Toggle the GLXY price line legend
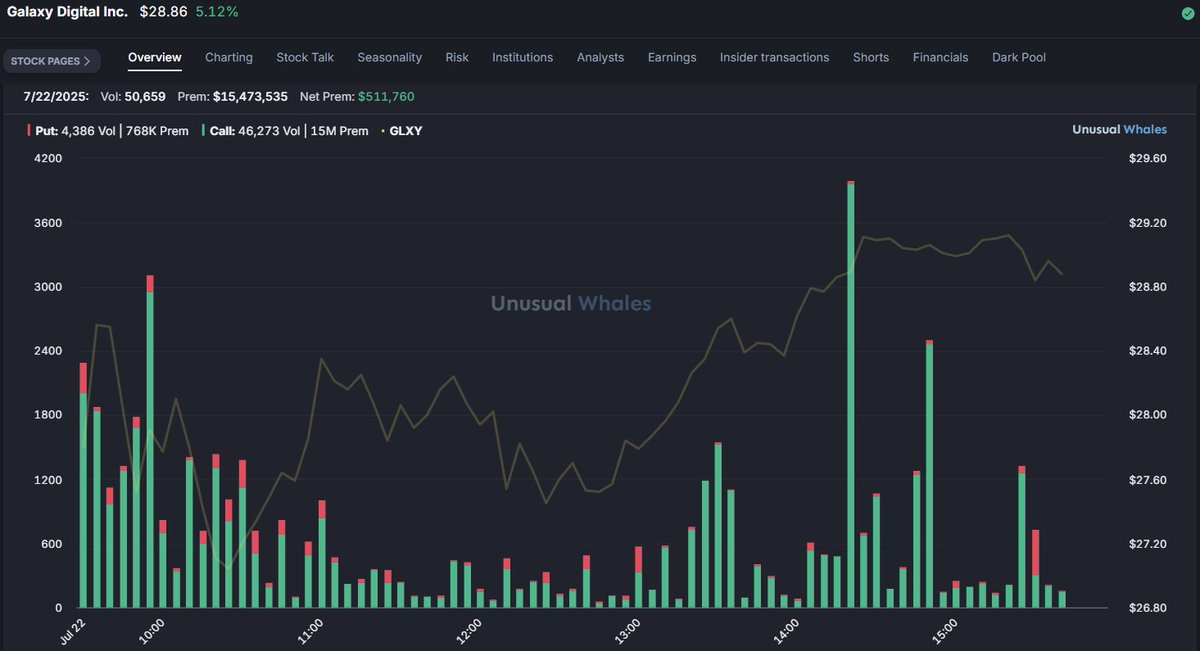This screenshot has height=651, width=1200. (402, 131)
